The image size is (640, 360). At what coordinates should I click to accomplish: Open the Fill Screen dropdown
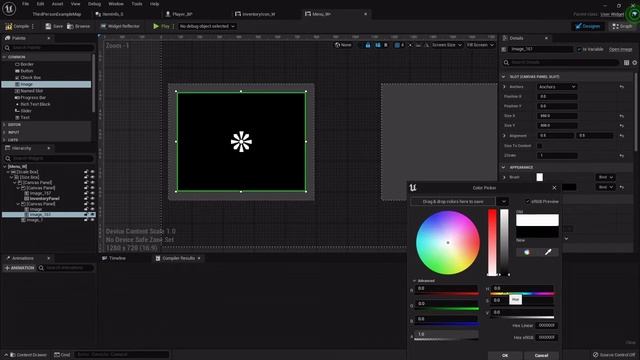coord(480,45)
